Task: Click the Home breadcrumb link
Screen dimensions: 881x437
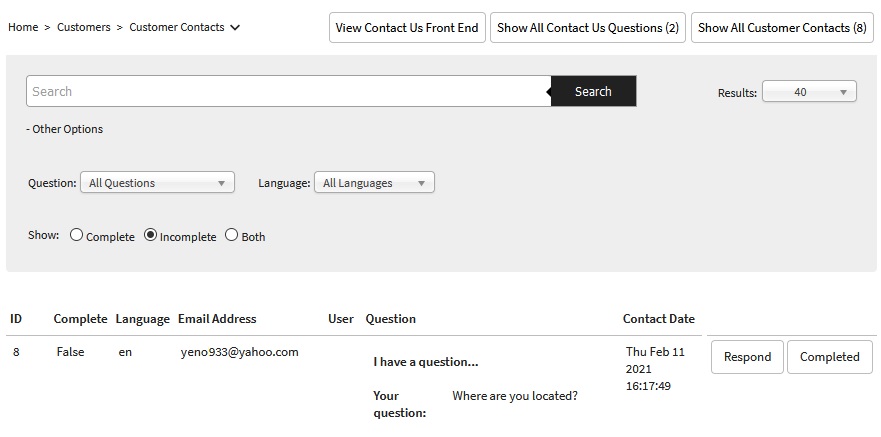Action: [23, 27]
